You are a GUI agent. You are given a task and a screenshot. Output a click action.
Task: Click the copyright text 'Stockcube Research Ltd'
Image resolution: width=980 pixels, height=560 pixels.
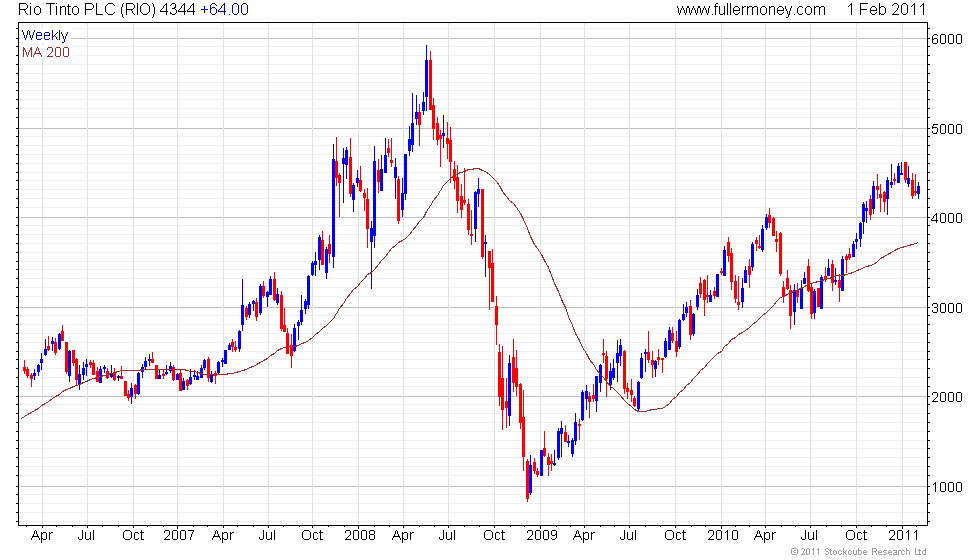(x=875, y=552)
